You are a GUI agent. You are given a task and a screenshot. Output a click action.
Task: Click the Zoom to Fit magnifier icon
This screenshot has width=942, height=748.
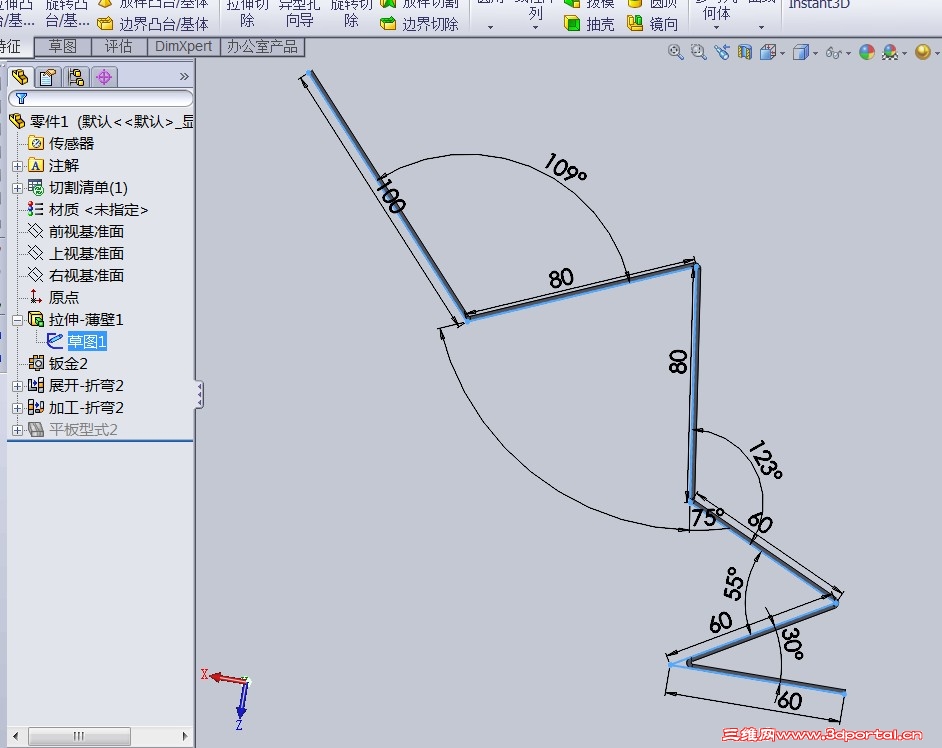(x=675, y=52)
